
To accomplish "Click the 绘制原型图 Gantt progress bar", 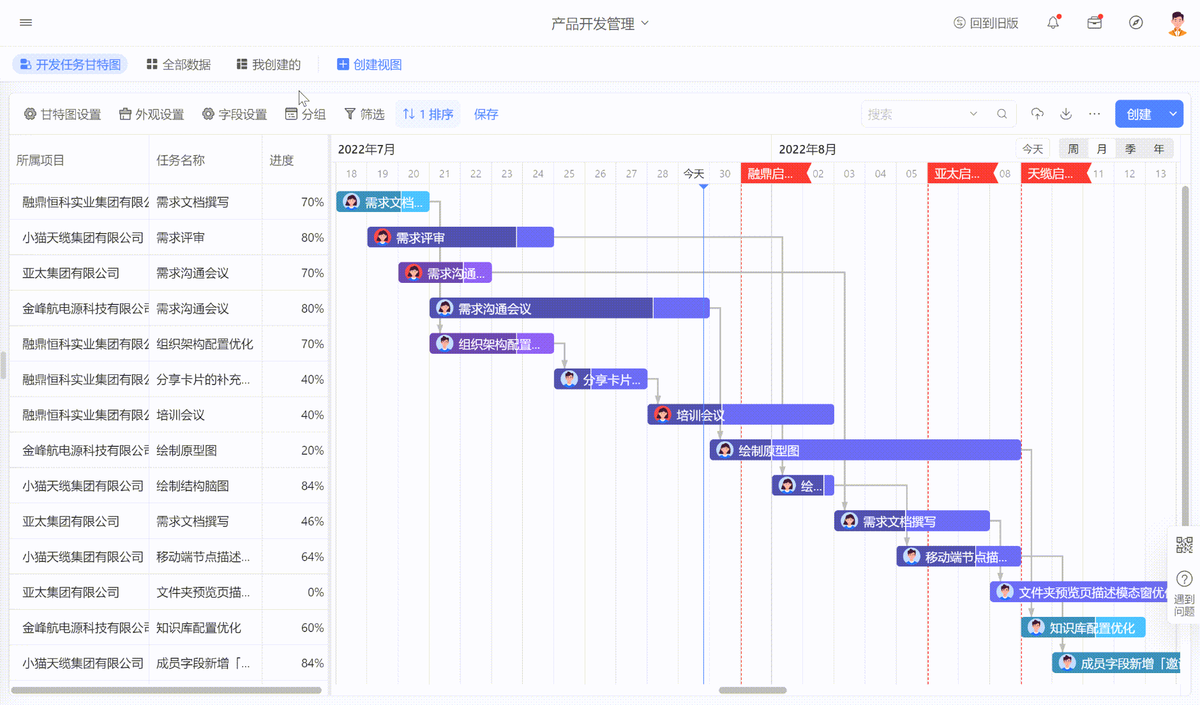I will pyautogui.click(x=865, y=451).
